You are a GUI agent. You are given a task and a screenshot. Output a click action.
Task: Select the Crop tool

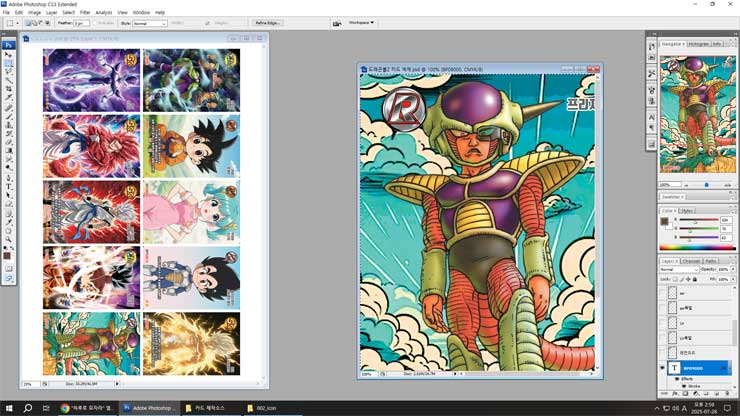click(x=8, y=88)
